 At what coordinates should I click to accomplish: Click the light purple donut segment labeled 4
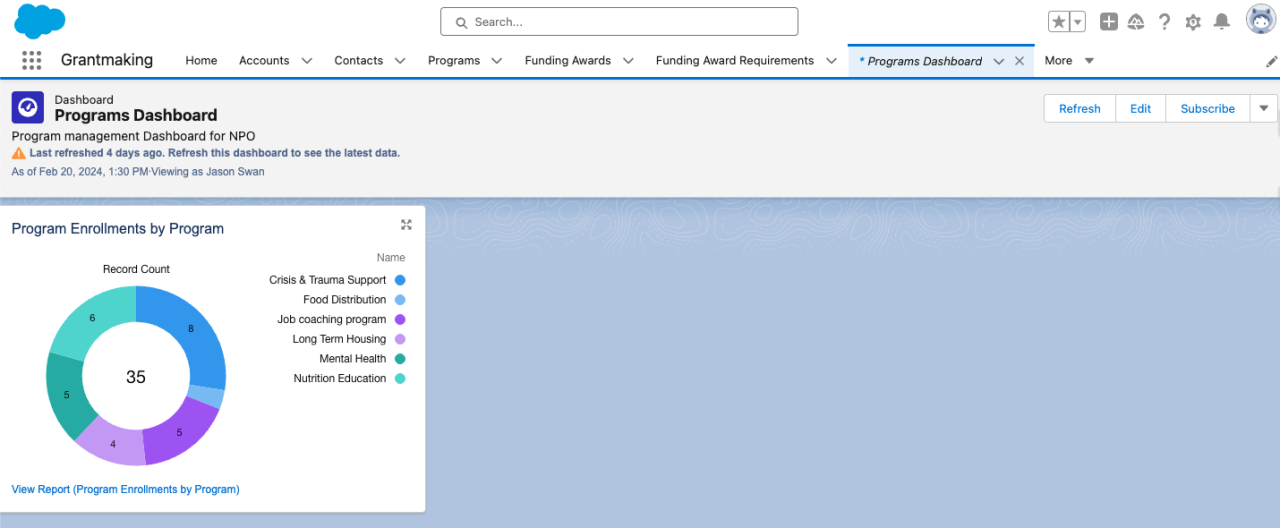click(x=113, y=444)
